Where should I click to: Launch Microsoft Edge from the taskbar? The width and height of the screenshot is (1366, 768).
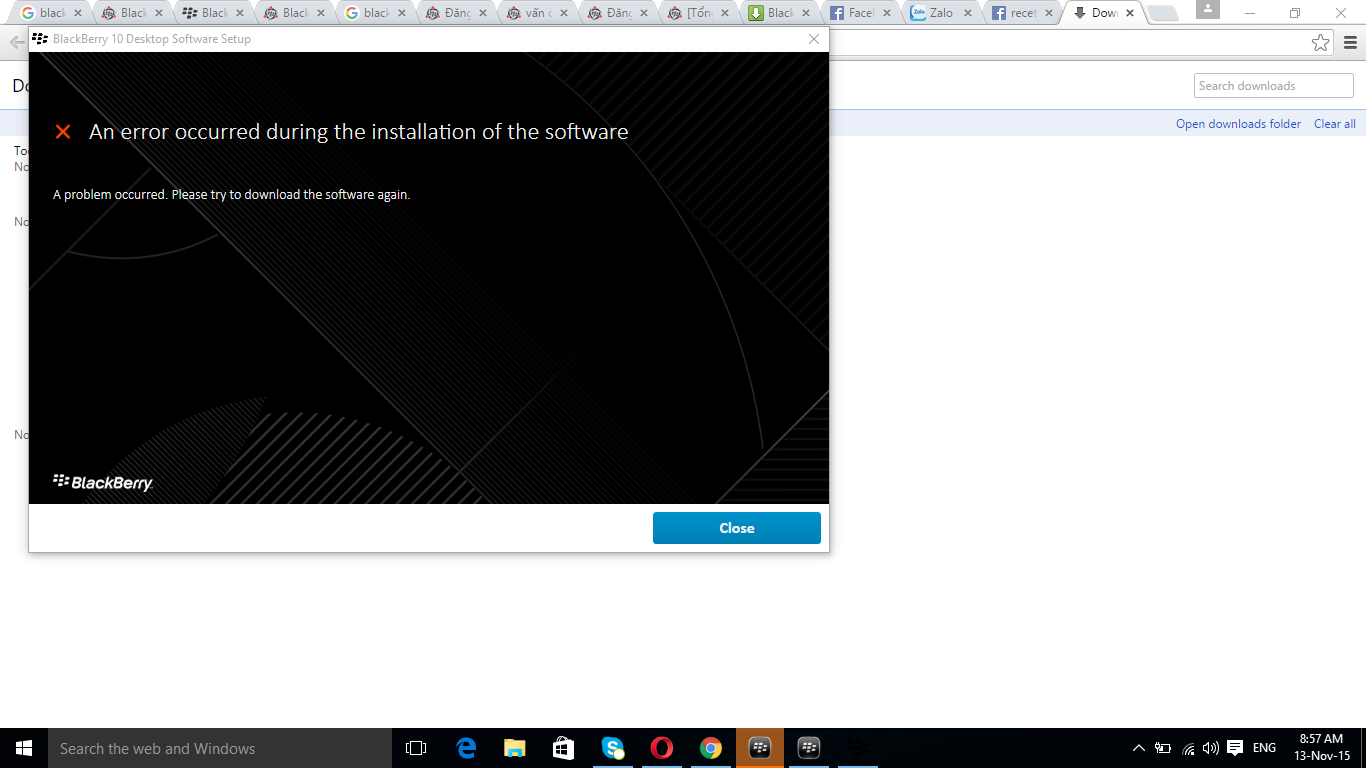(465, 748)
